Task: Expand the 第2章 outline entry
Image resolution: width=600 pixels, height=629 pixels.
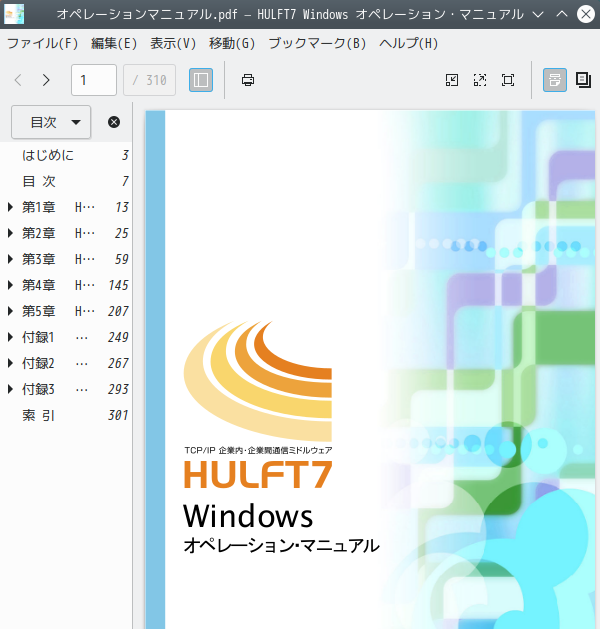Action: (10, 233)
